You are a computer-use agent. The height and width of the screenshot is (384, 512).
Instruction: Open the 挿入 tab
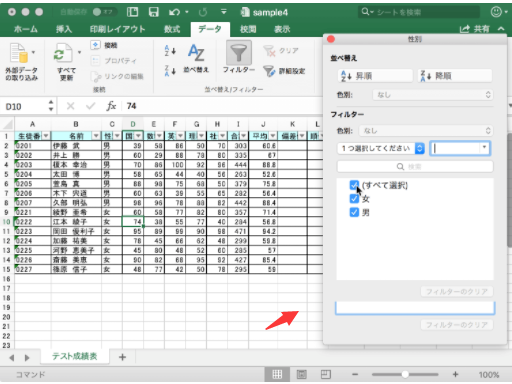tap(64, 29)
